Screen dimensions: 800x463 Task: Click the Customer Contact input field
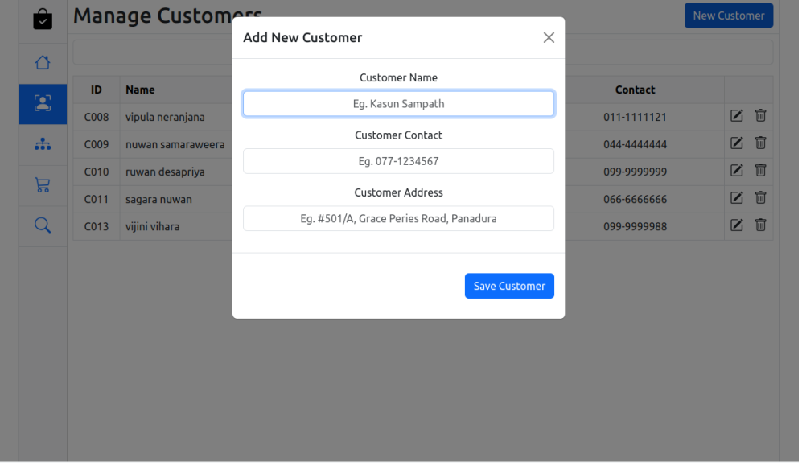coord(398,161)
